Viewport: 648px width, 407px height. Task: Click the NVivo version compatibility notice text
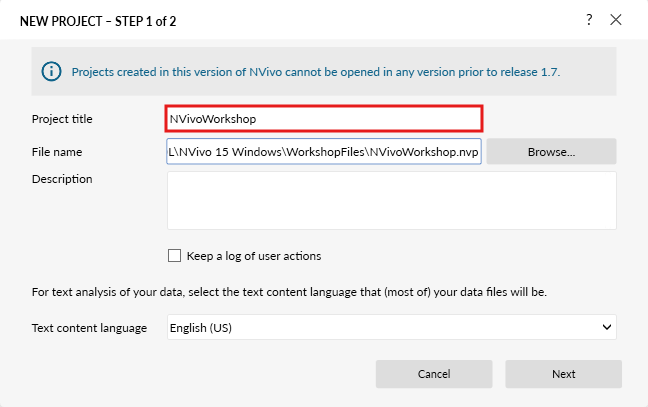click(316, 72)
